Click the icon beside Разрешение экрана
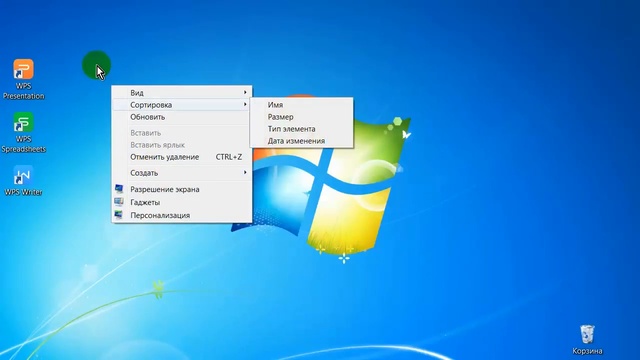 119,189
